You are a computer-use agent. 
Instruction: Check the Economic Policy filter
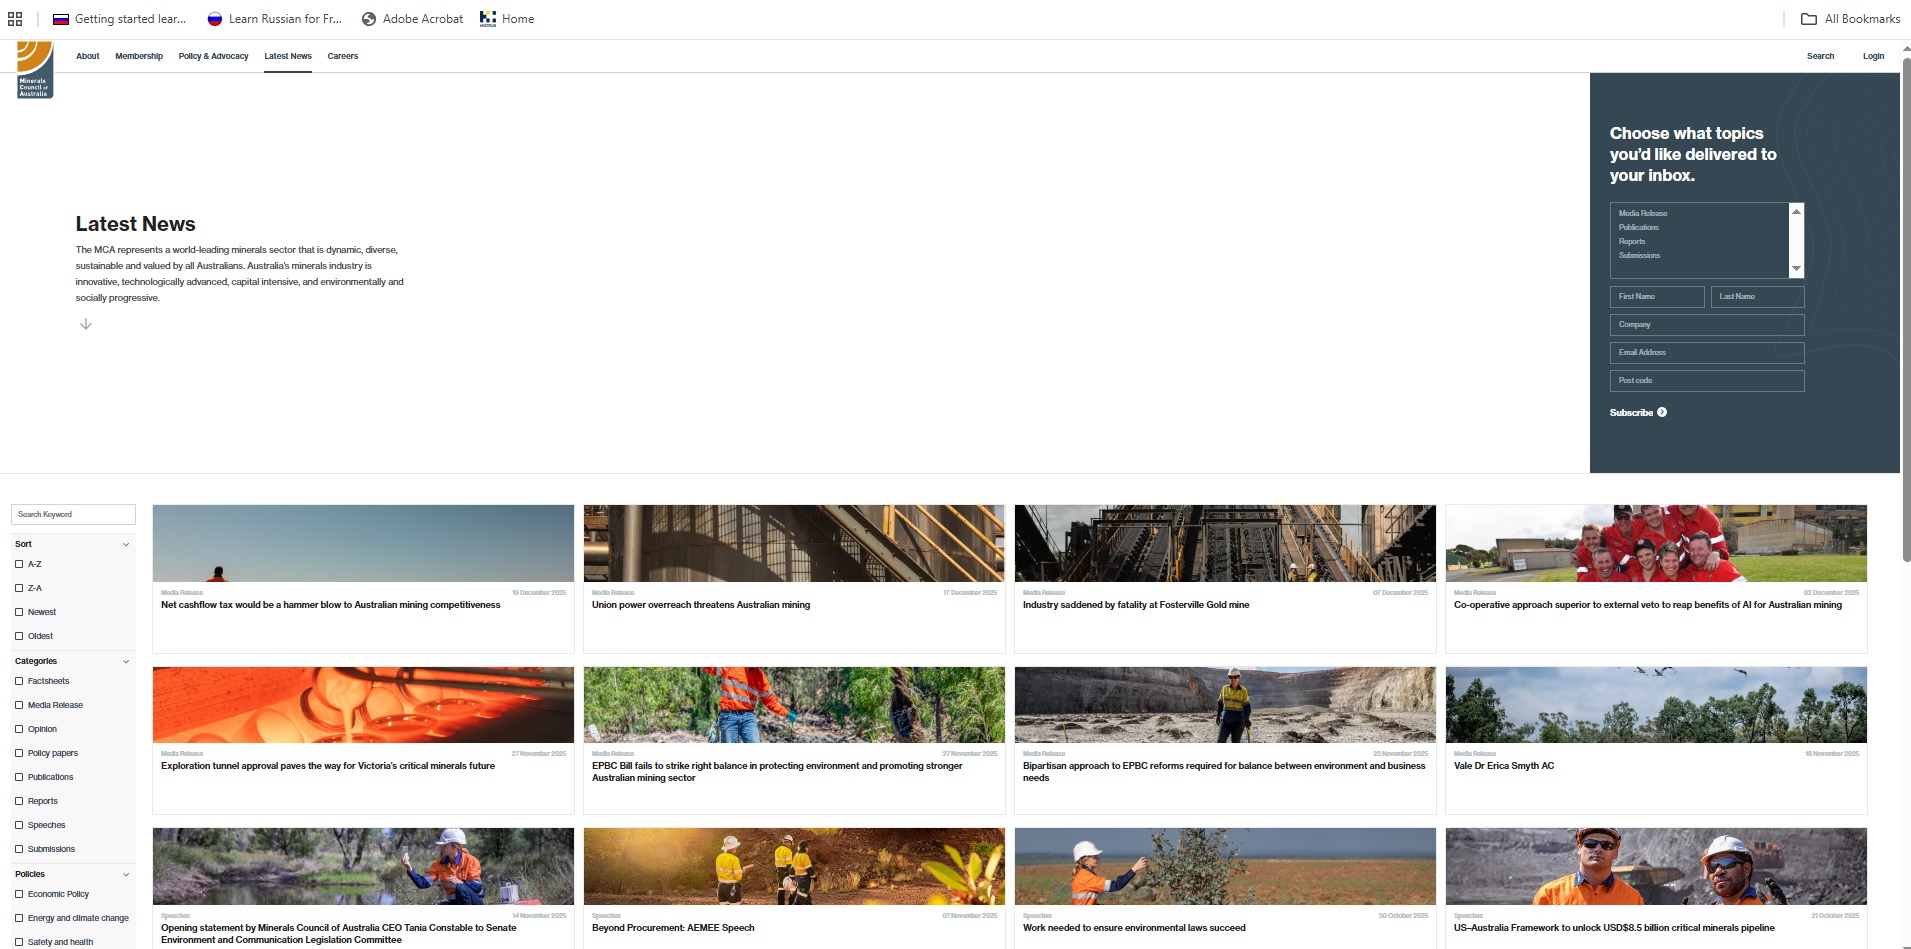click(19, 894)
